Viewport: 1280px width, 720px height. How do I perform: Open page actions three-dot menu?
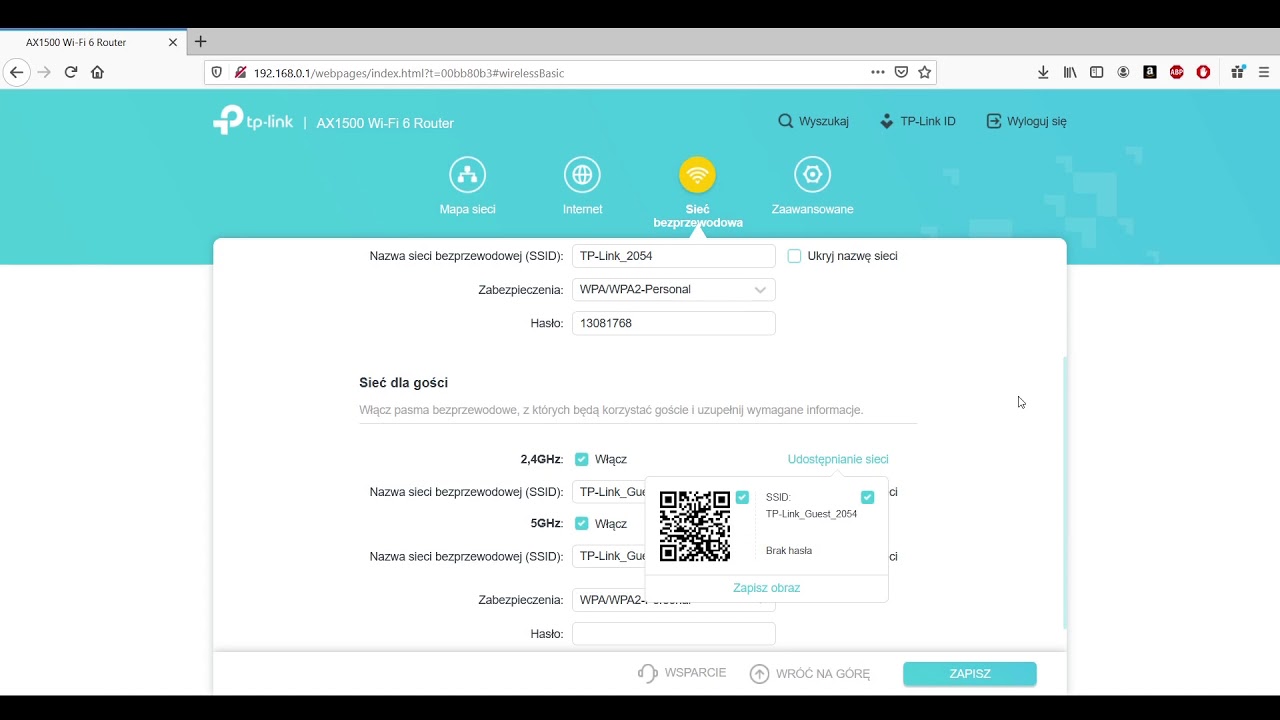pos(877,72)
